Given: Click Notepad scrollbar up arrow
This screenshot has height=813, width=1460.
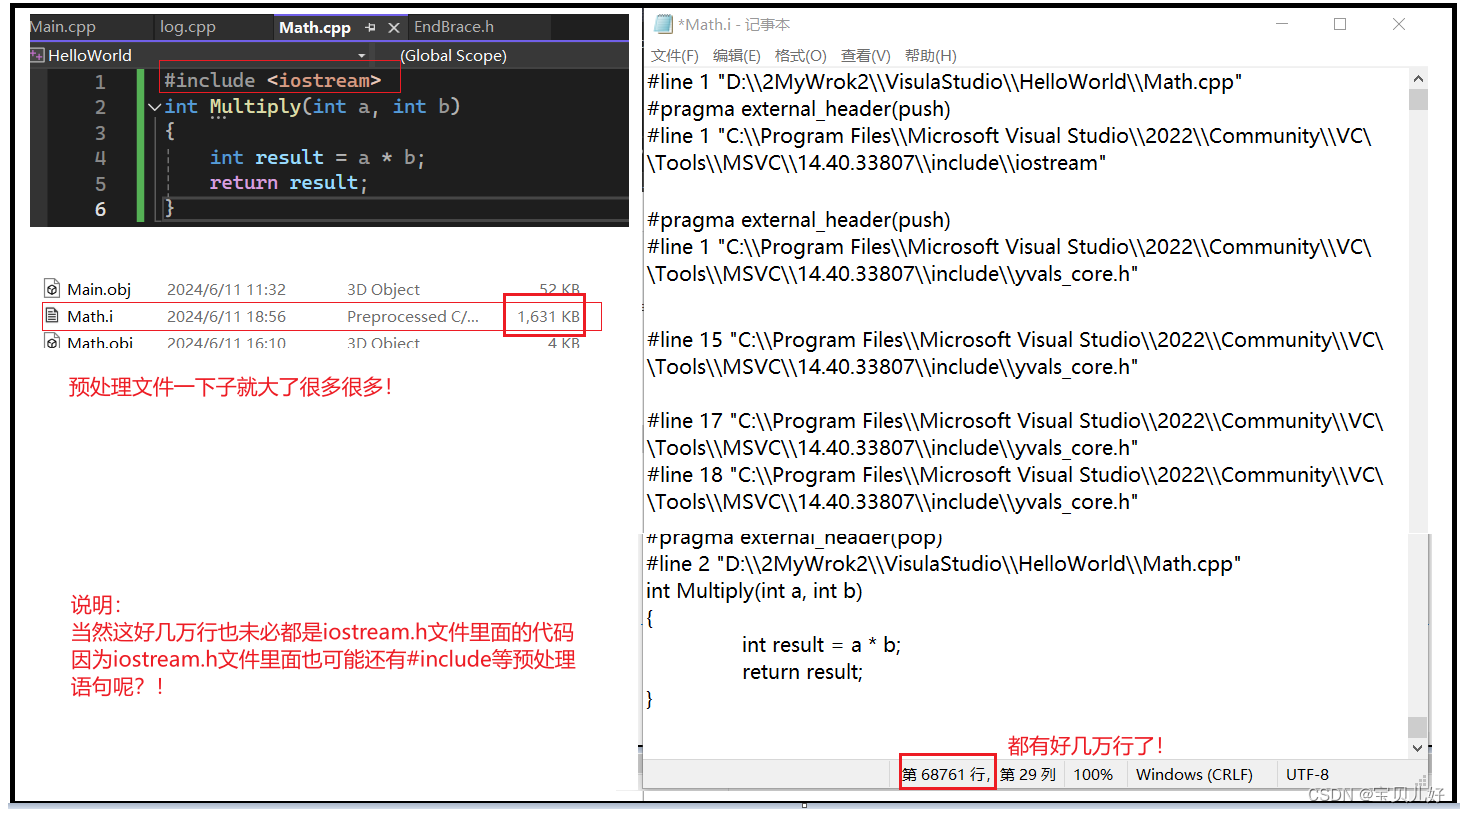Looking at the screenshot, I should (x=1418, y=78).
